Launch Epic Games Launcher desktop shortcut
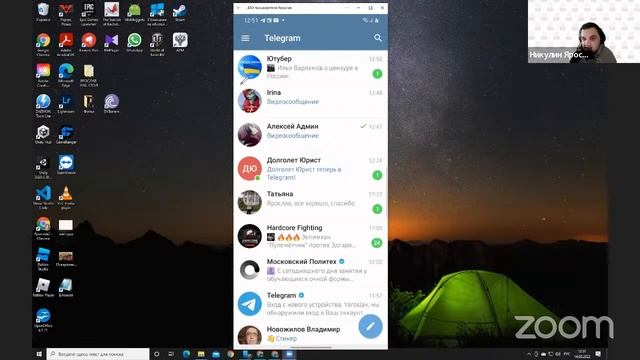The image size is (640, 360). (89, 14)
